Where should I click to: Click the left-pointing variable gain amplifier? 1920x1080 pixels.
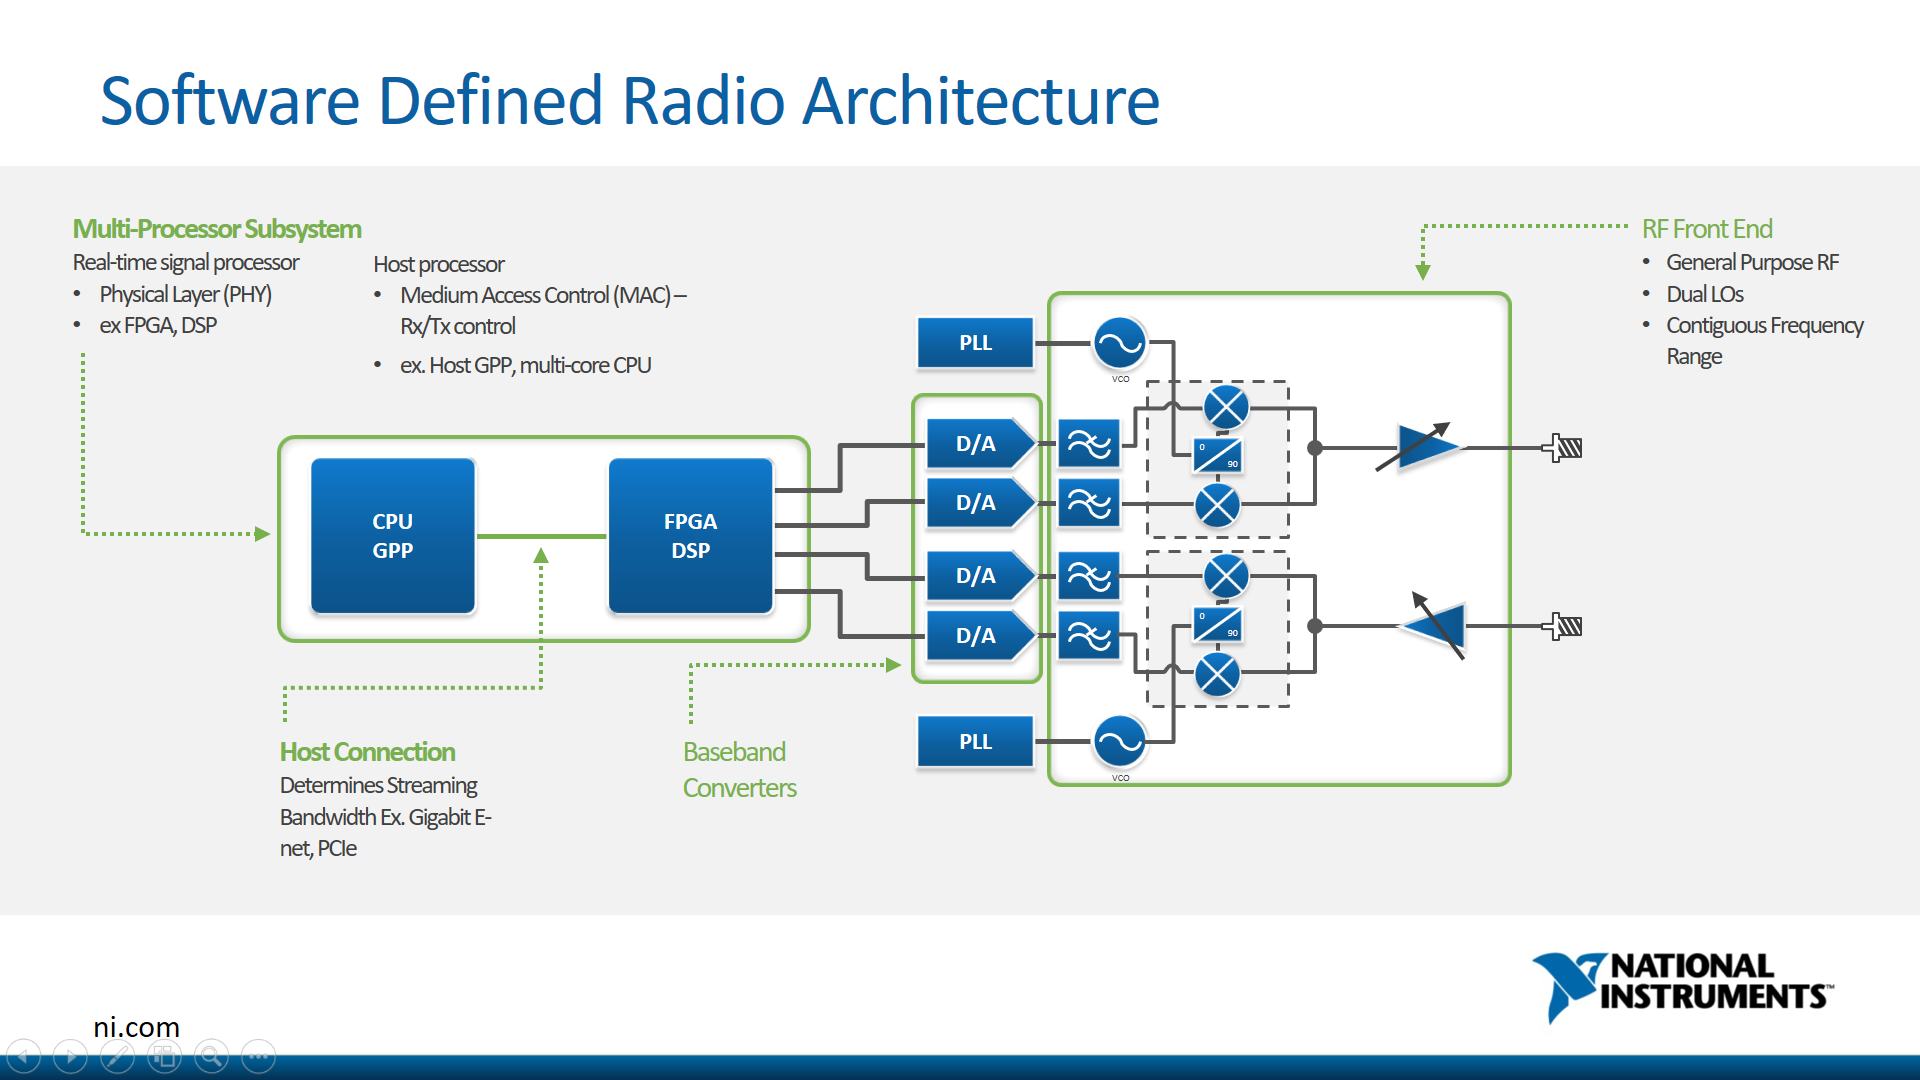click(x=1436, y=626)
